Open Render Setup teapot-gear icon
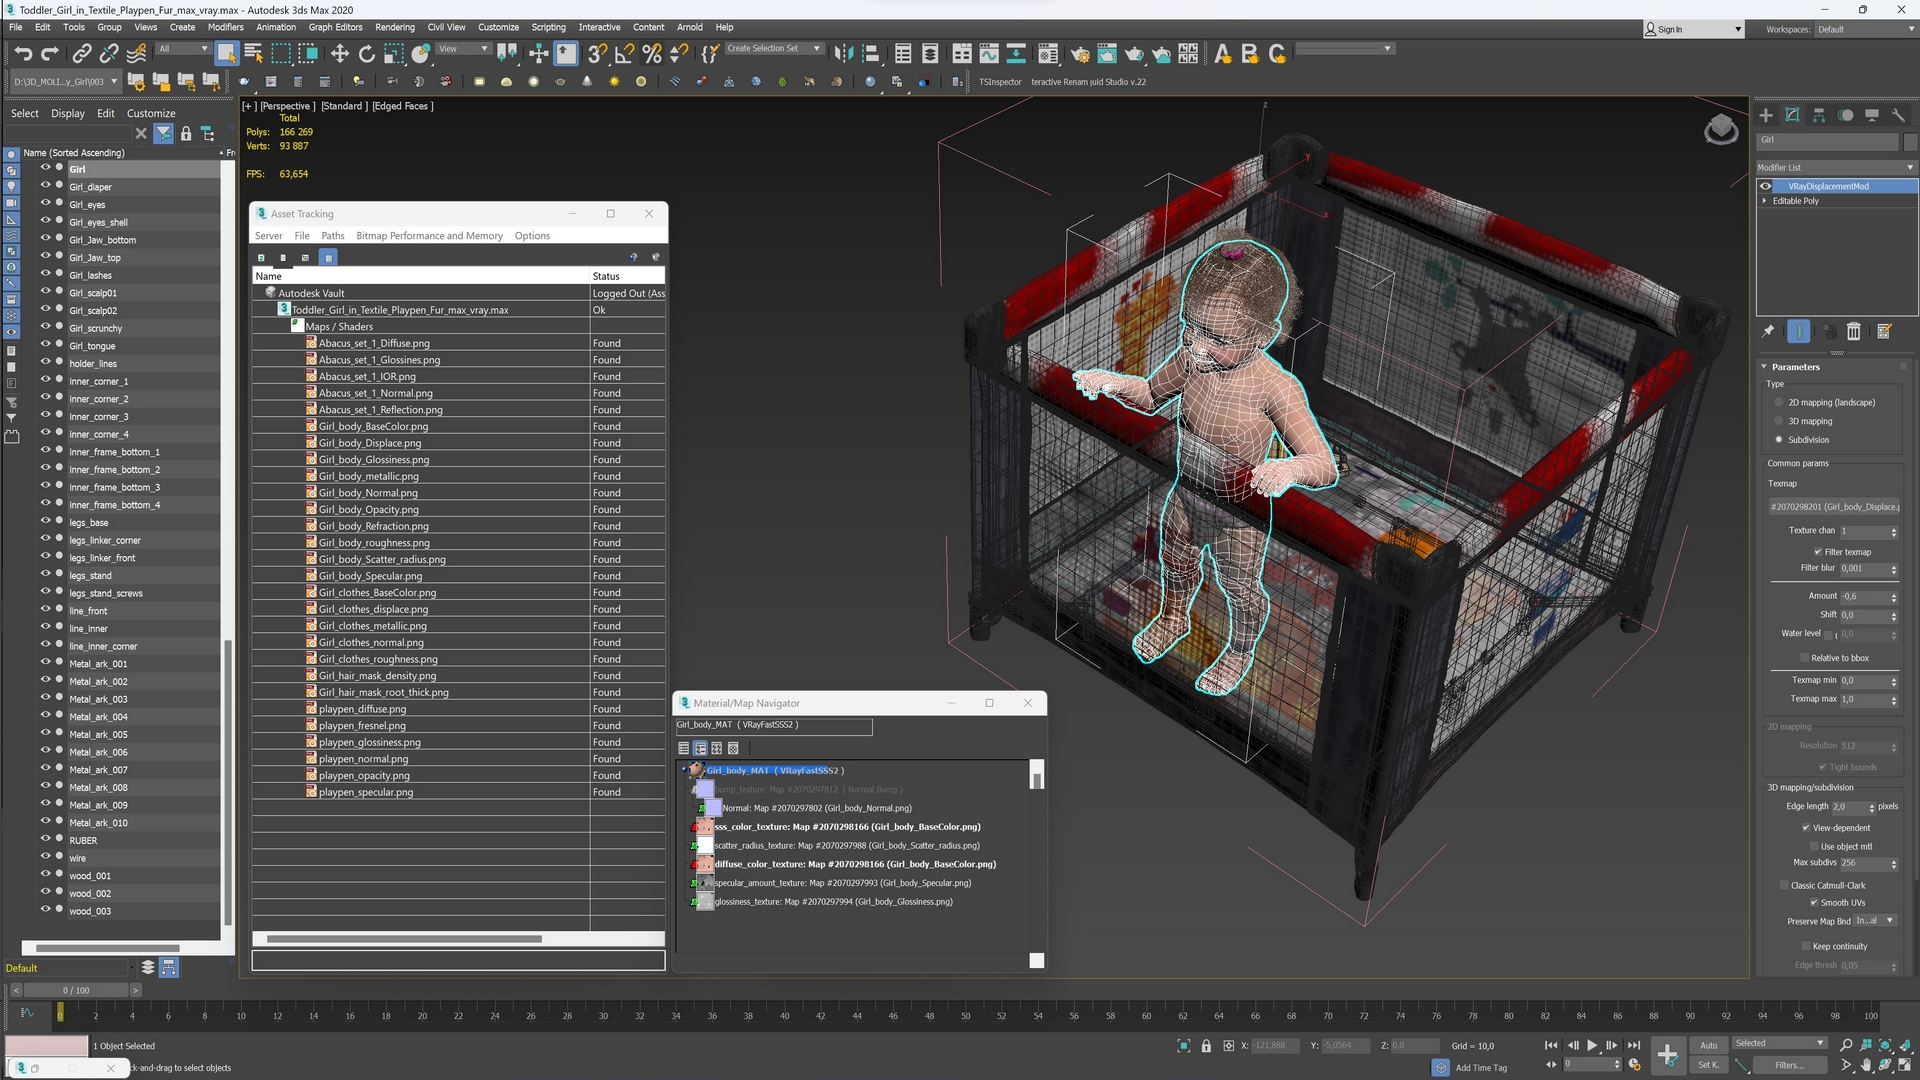The width and height of the screenshot is (1920, 1080). pyautogui.click(x=1080, y=53)
